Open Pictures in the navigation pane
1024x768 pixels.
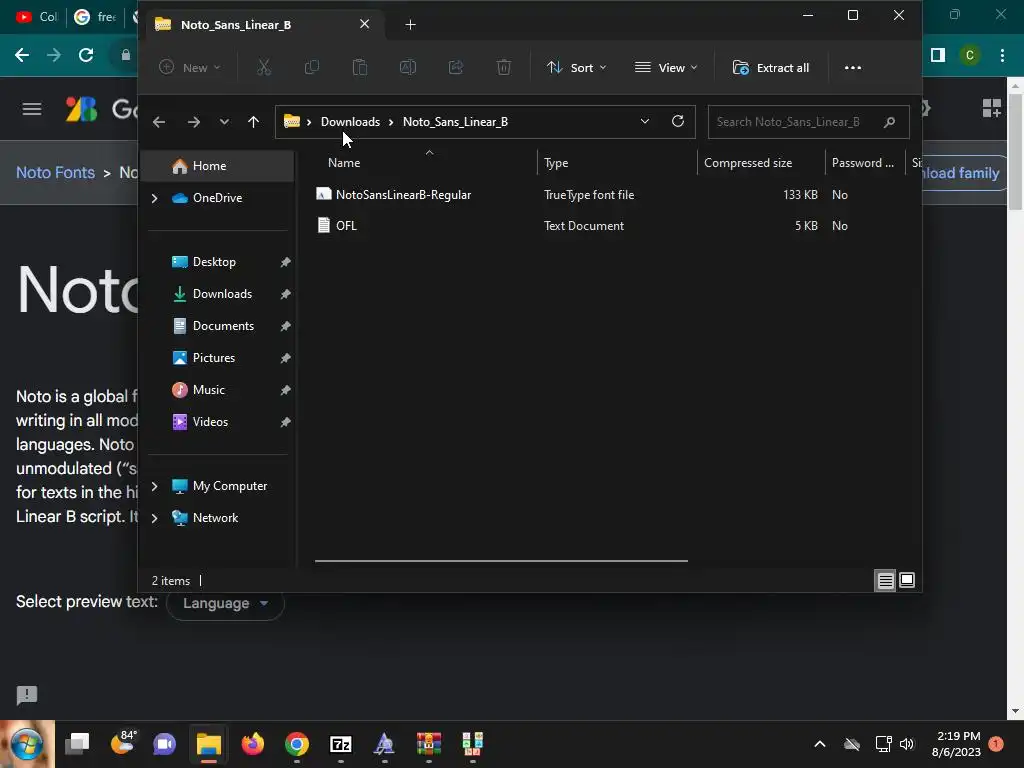click(213, 358)
